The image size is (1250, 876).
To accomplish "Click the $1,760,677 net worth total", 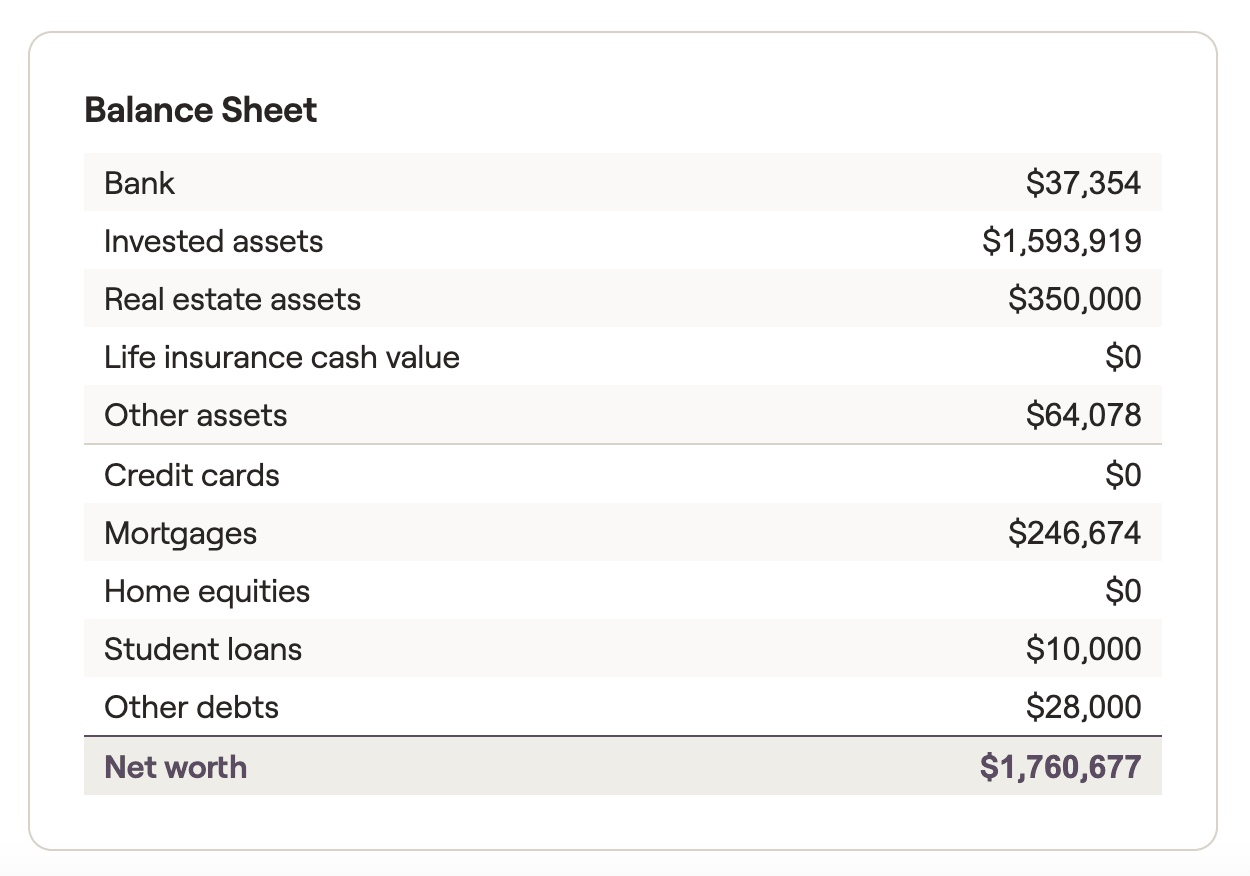I will coord(1061,767).
